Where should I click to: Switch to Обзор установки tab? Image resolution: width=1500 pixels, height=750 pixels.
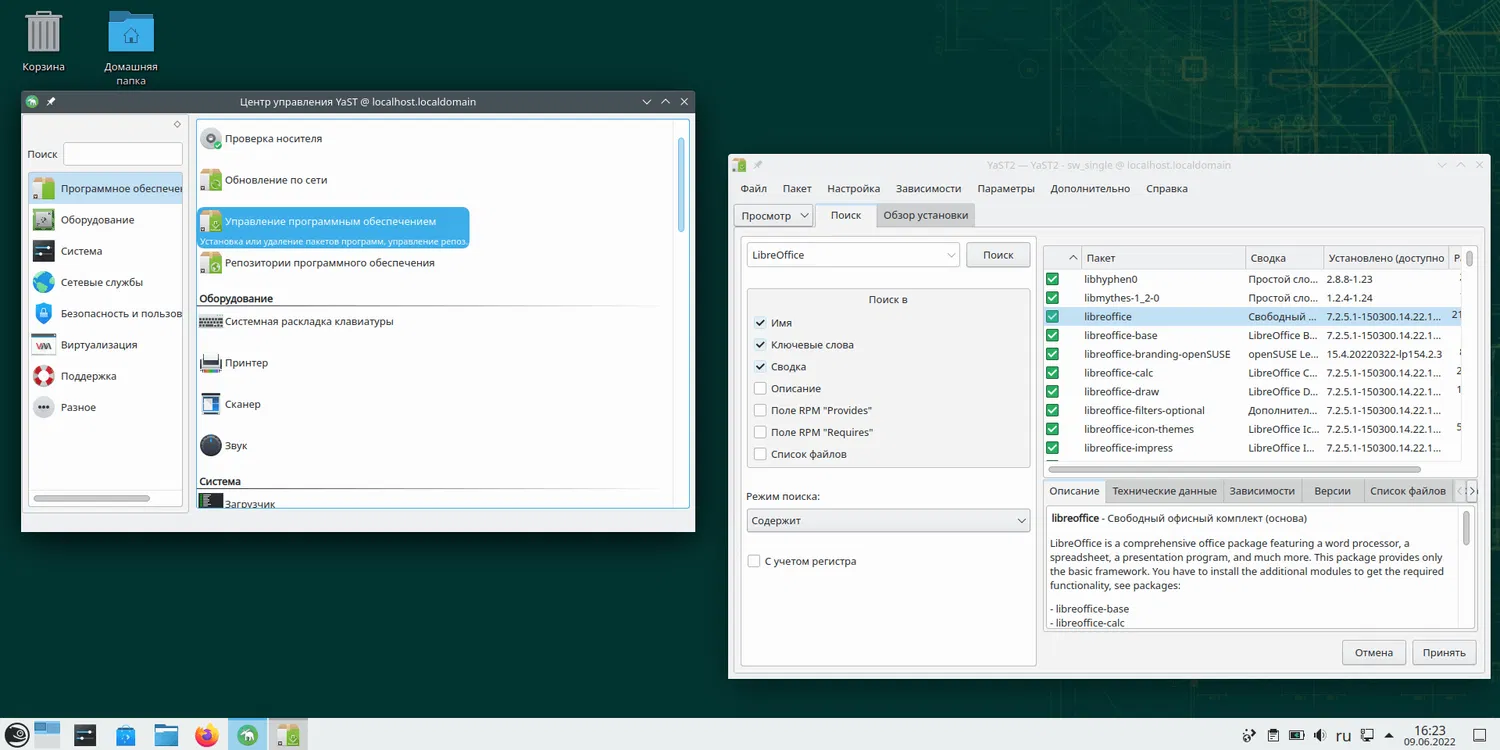tap(926, 215)
